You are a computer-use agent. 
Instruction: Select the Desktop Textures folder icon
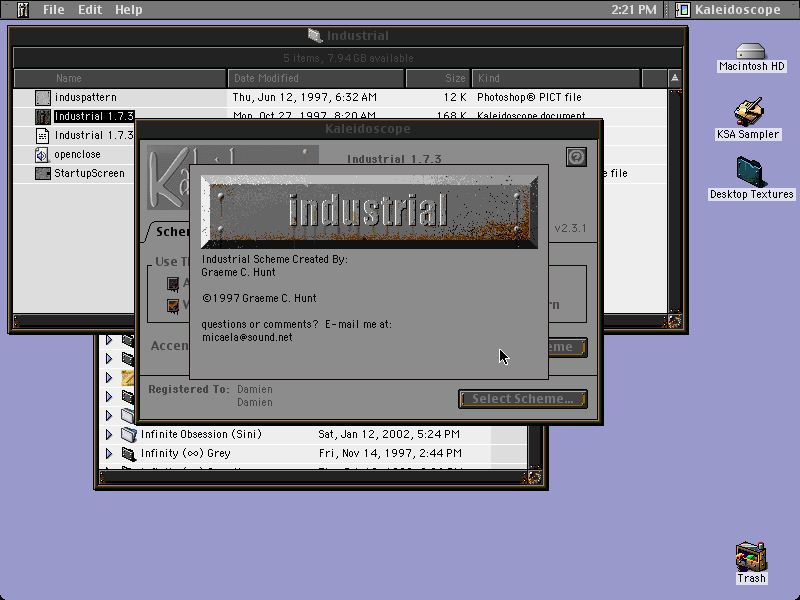(x=750, y=172)
